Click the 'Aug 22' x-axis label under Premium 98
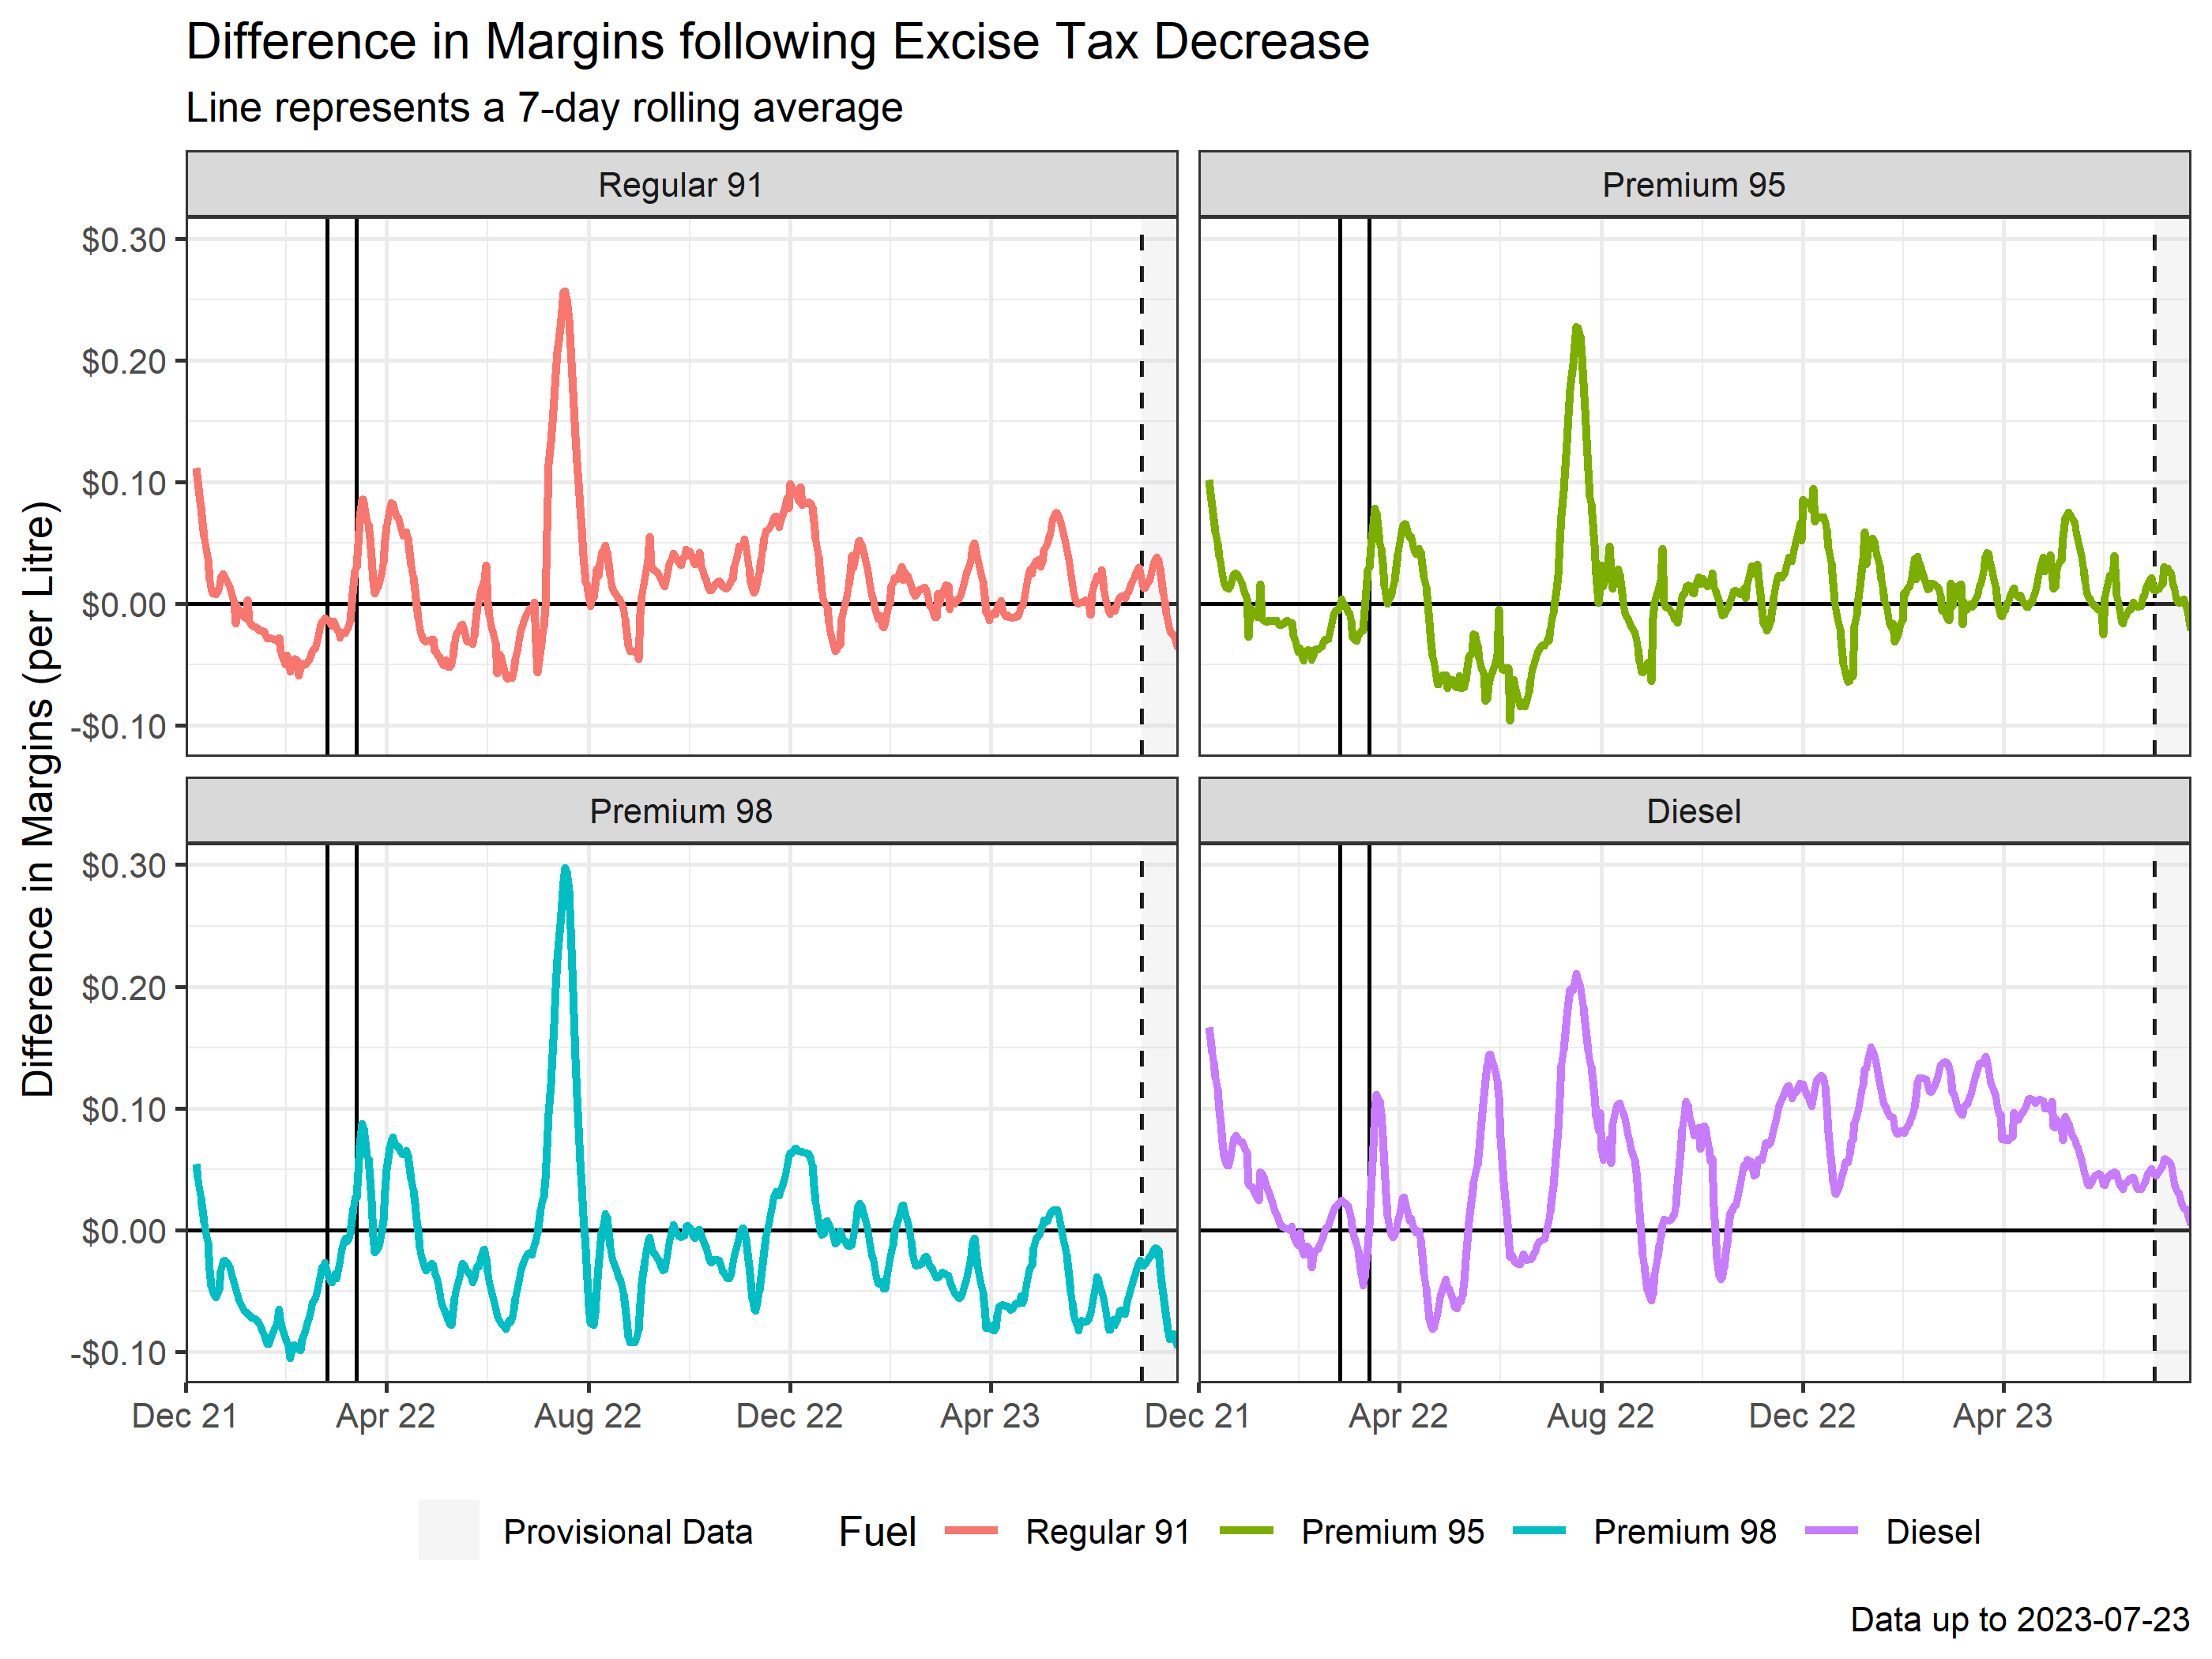 pos(588,1417)
